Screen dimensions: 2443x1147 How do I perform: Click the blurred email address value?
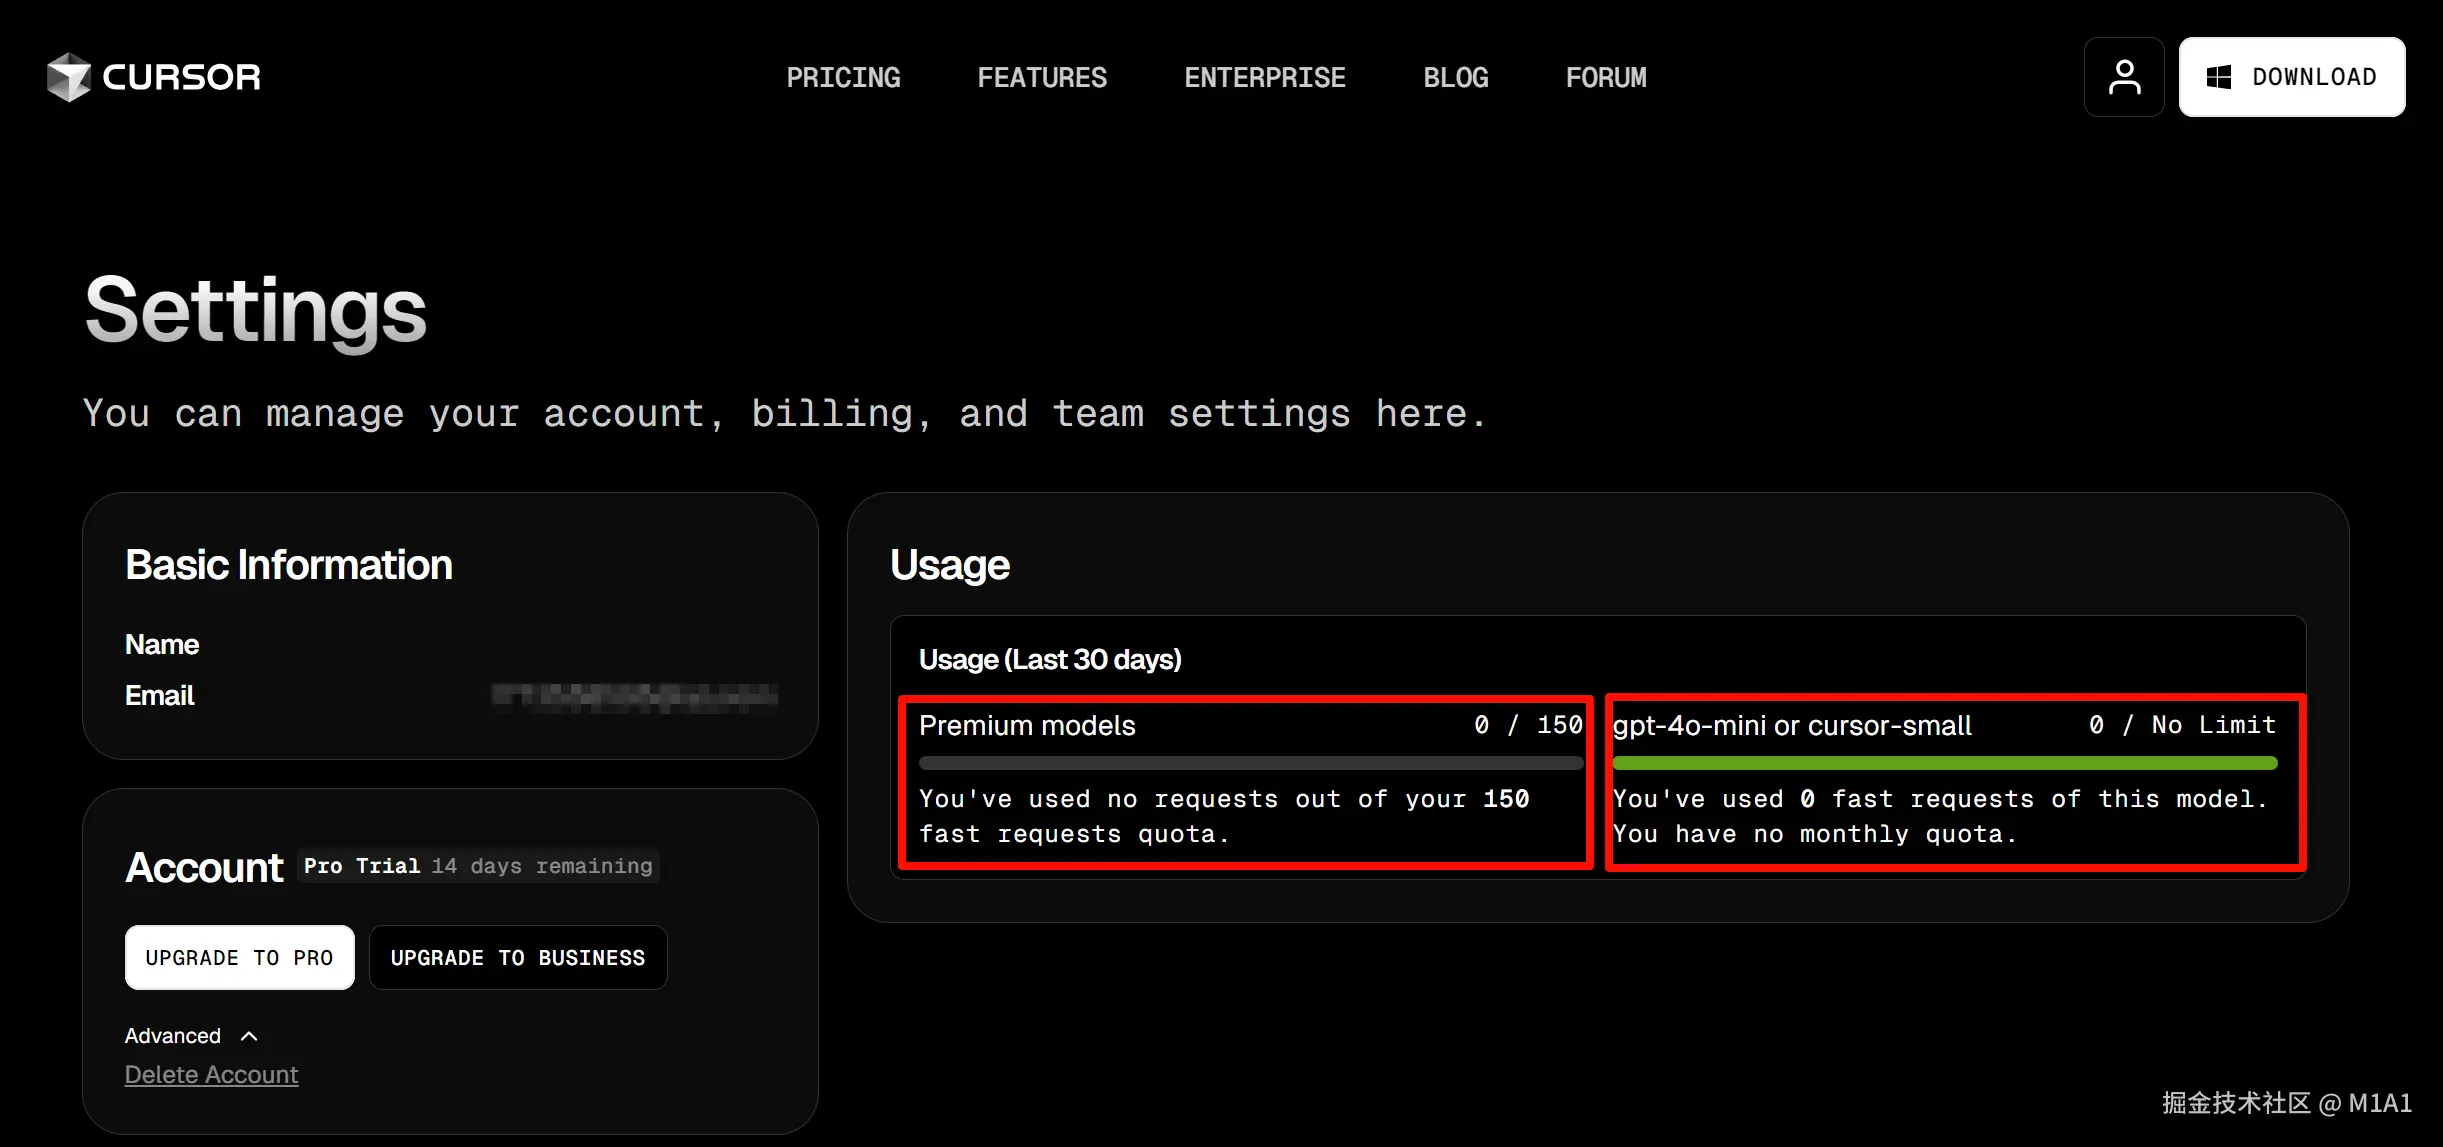(634, 696)
